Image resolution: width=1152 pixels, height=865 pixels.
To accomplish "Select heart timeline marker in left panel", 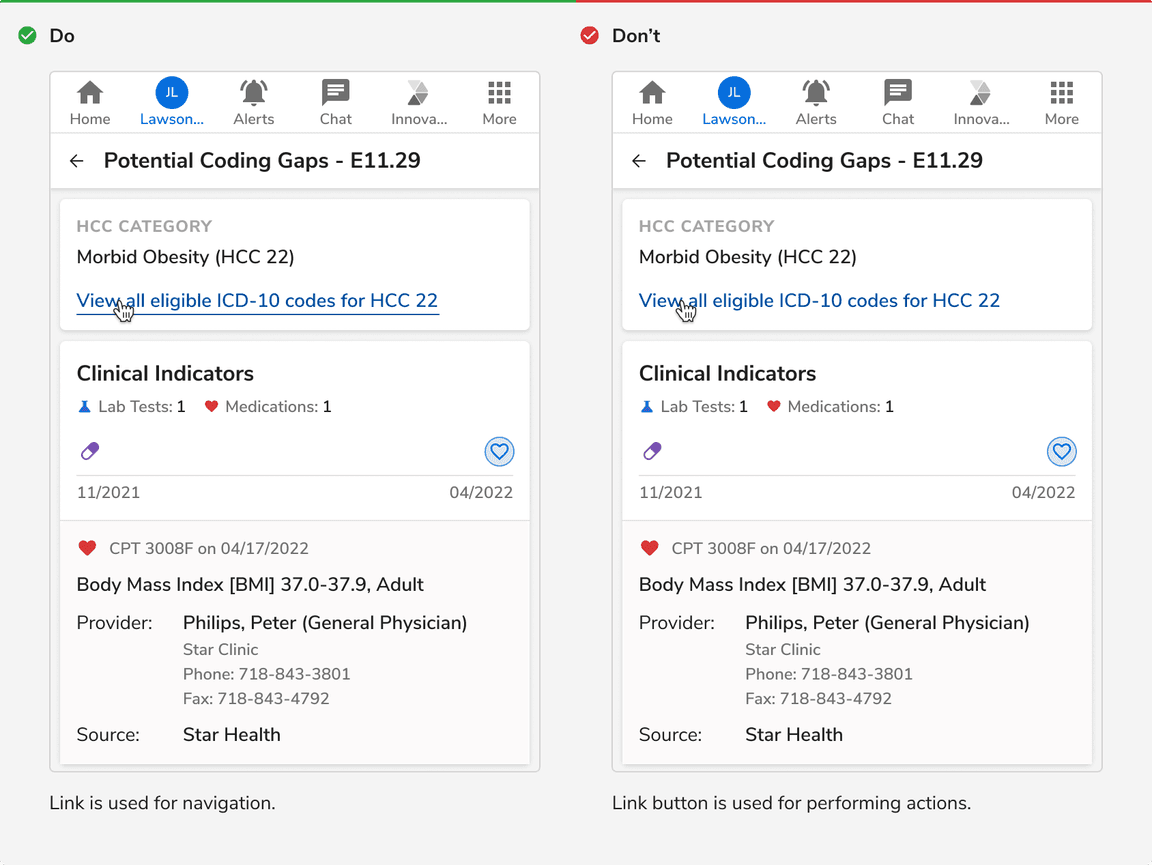I will pyautogui.click(x=500, y=451).
